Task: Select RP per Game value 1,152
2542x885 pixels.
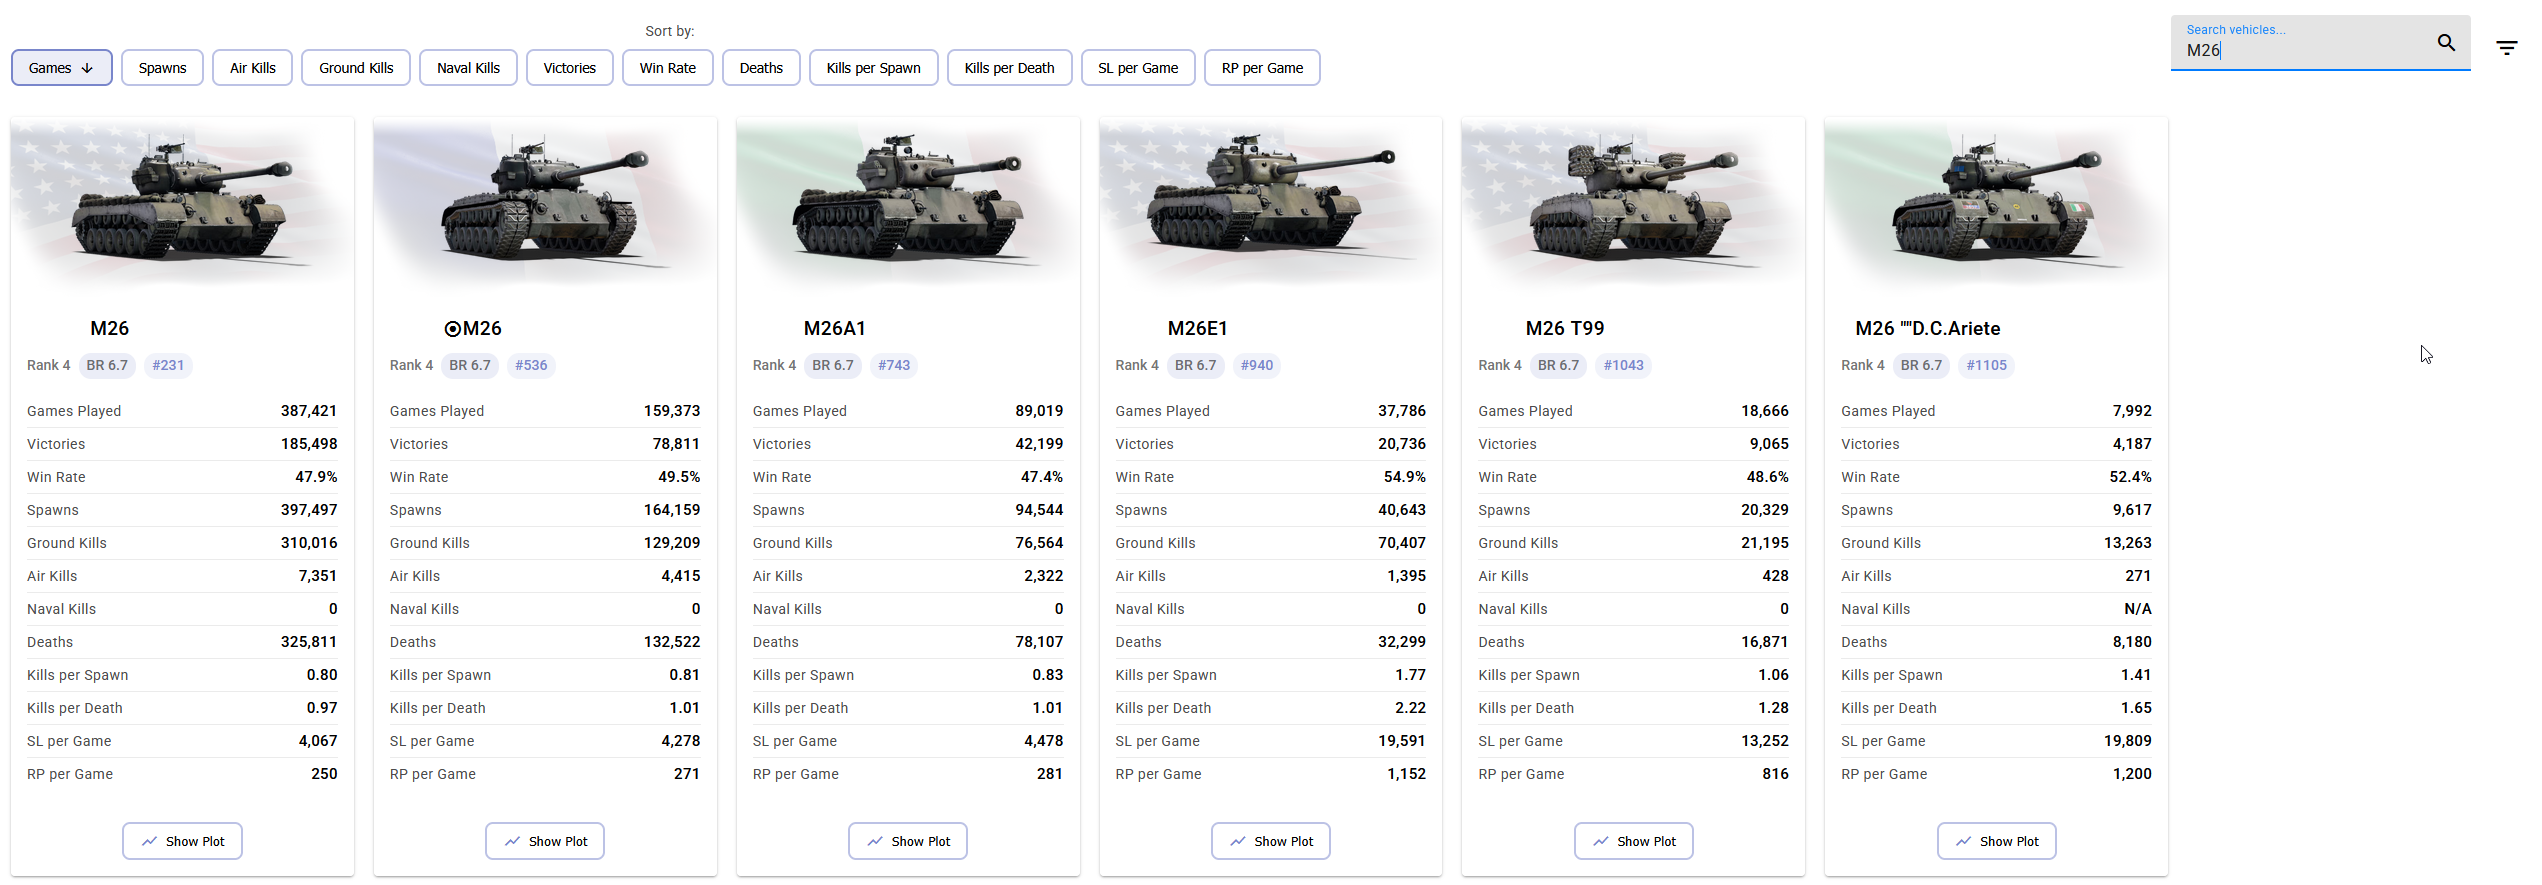Action: [x=1407, y=774]
